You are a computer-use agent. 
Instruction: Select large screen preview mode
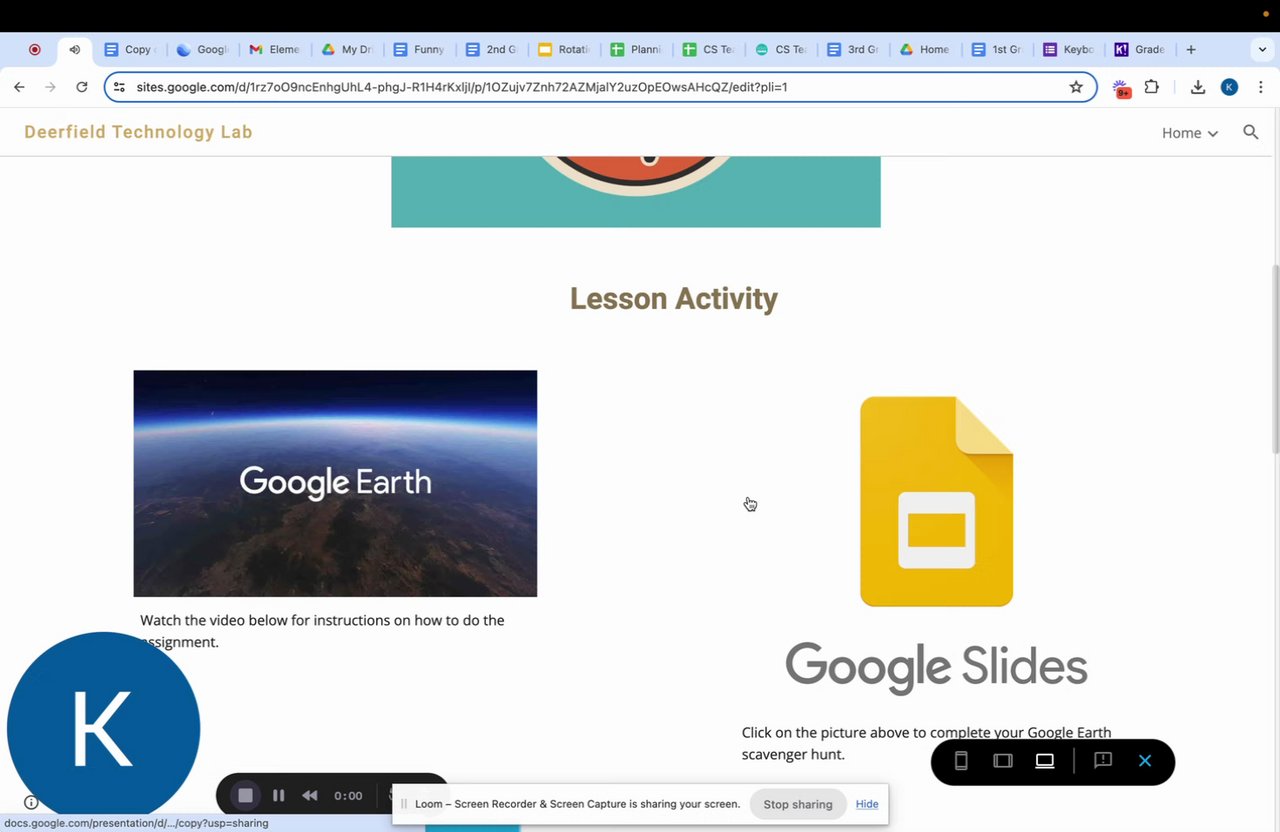coord(1045,761)
